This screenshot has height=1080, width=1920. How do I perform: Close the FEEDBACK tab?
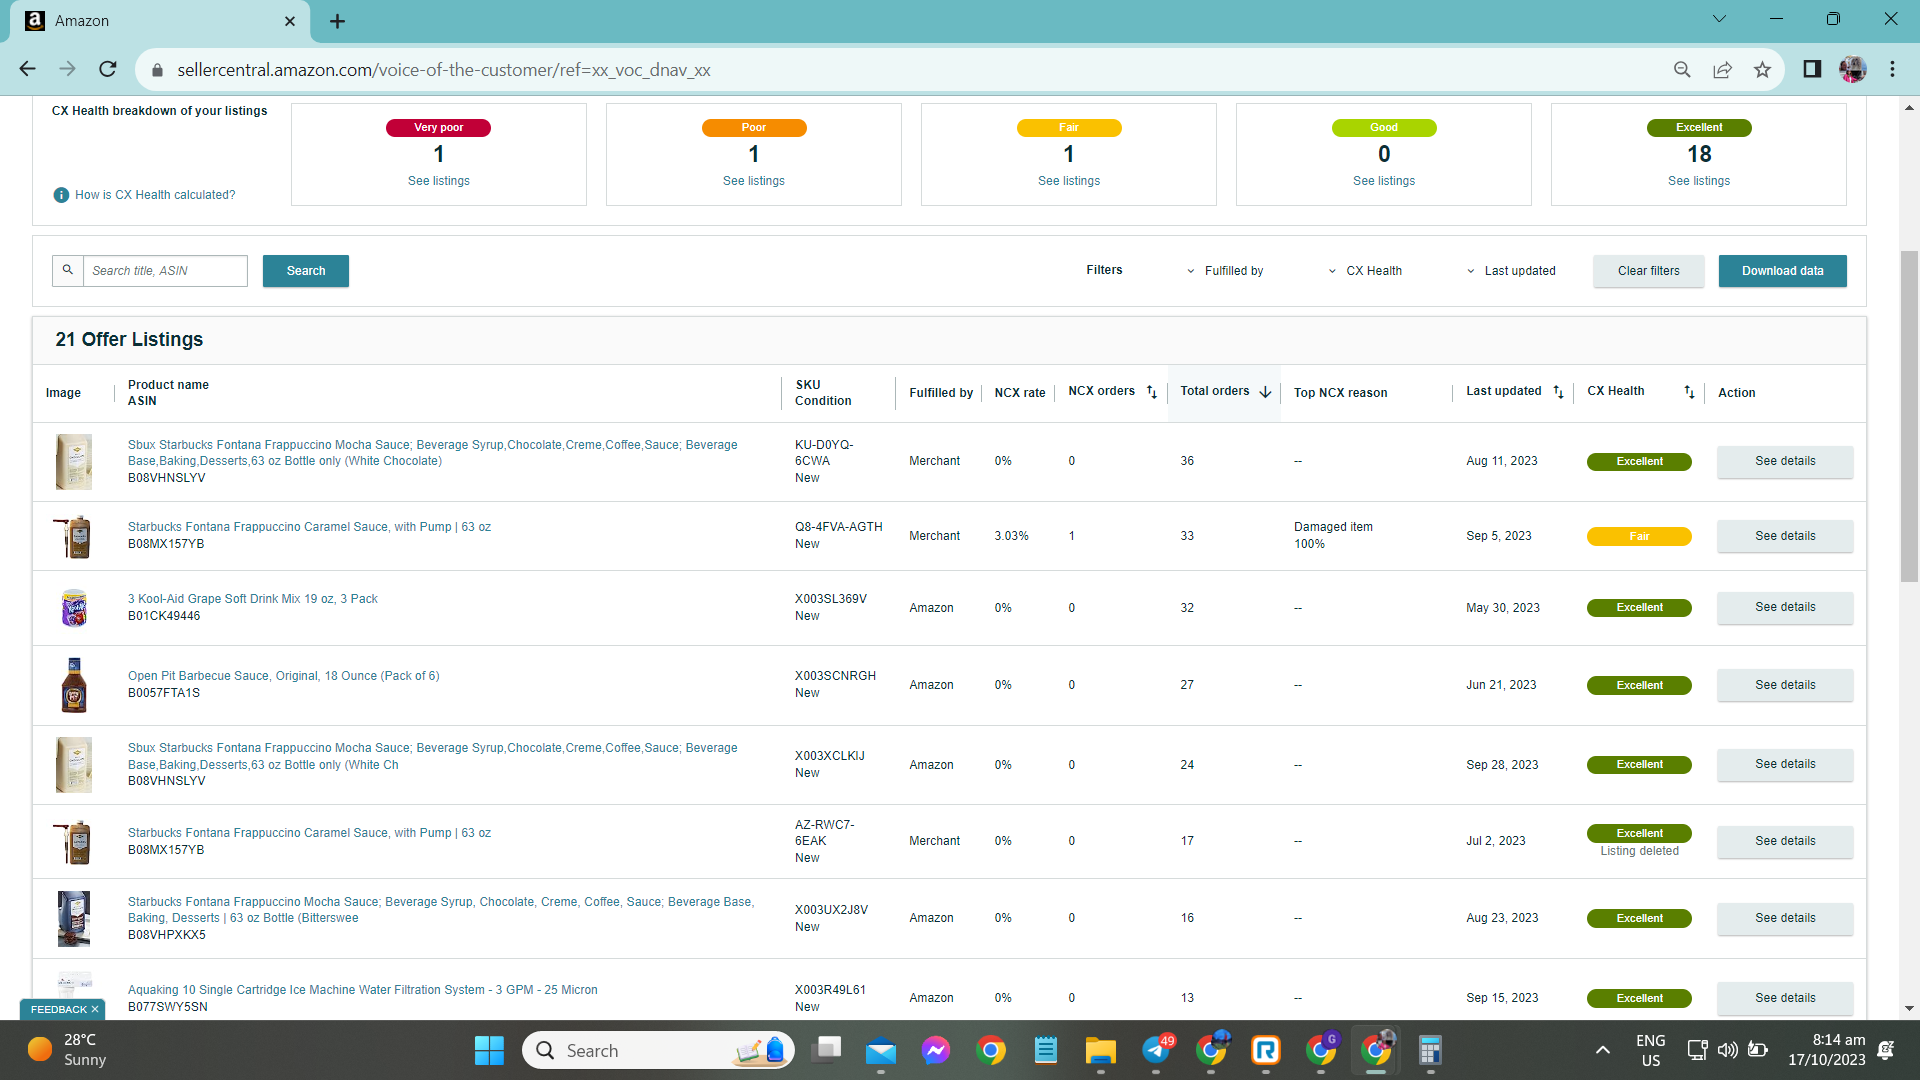[95, 1009]
